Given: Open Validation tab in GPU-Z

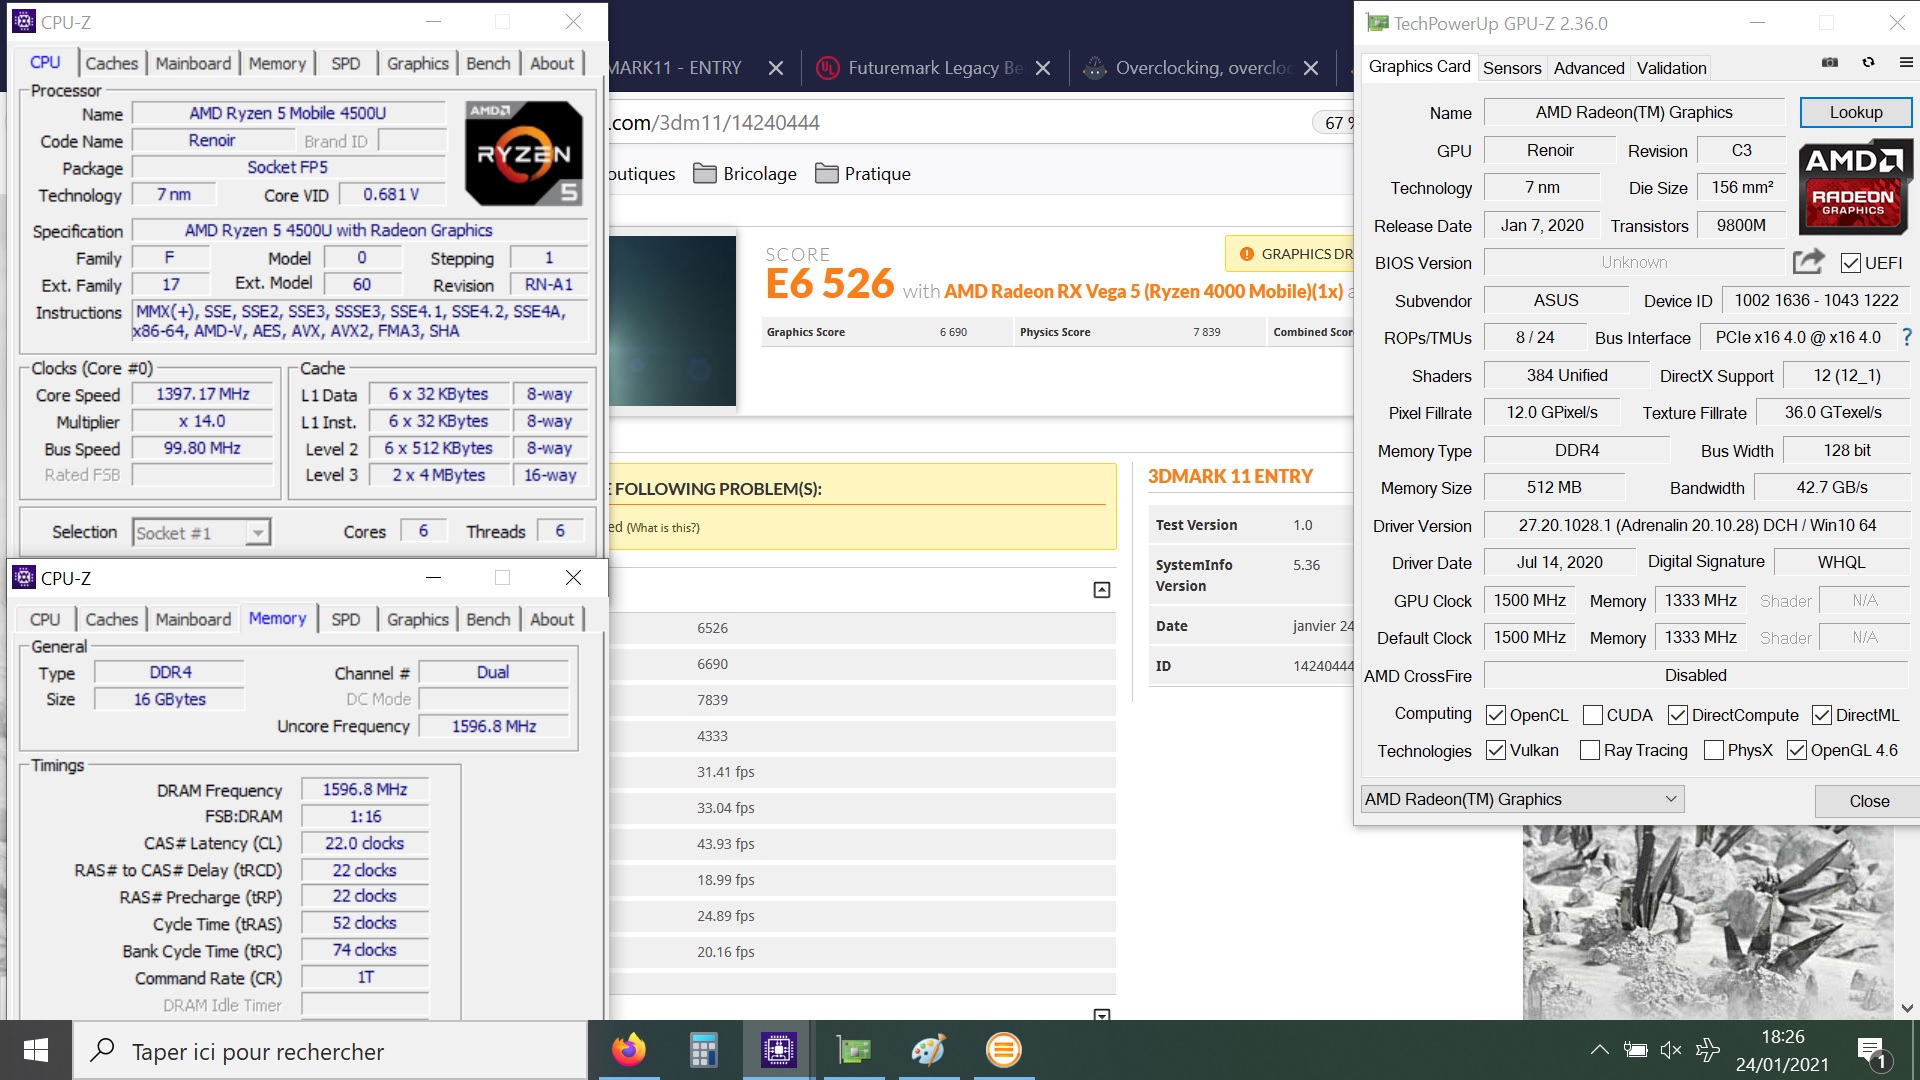Looking at the screenshot, I should [x=1671, y=68].
